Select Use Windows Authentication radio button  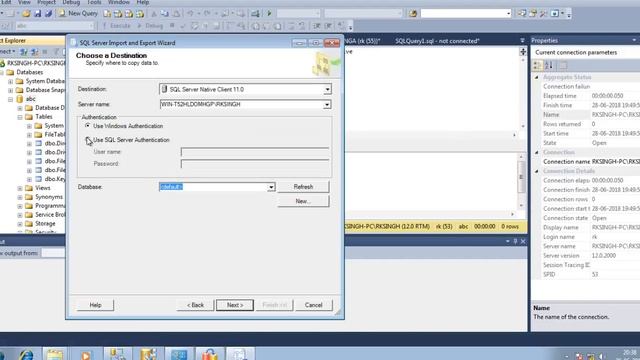point(87,126)
